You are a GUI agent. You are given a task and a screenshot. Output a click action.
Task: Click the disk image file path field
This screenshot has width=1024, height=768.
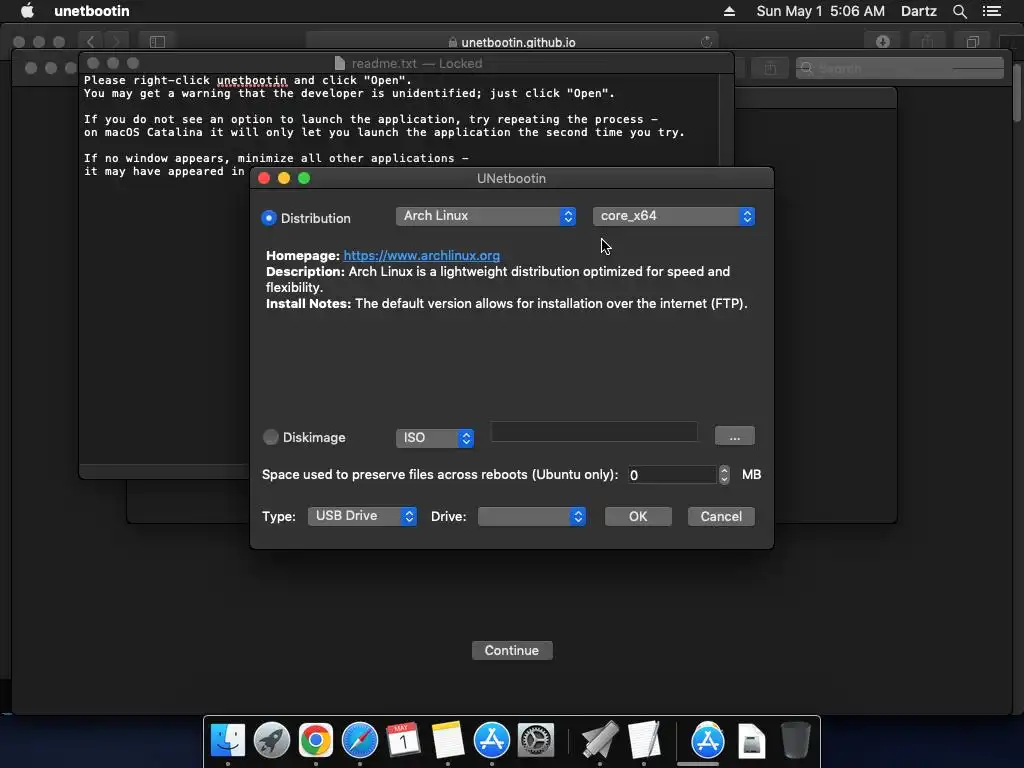tap(594, 432)
